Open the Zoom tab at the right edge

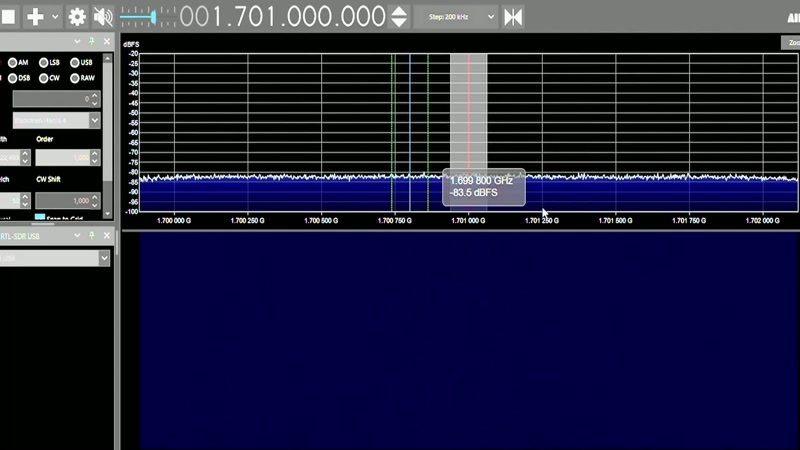[791, 43]
